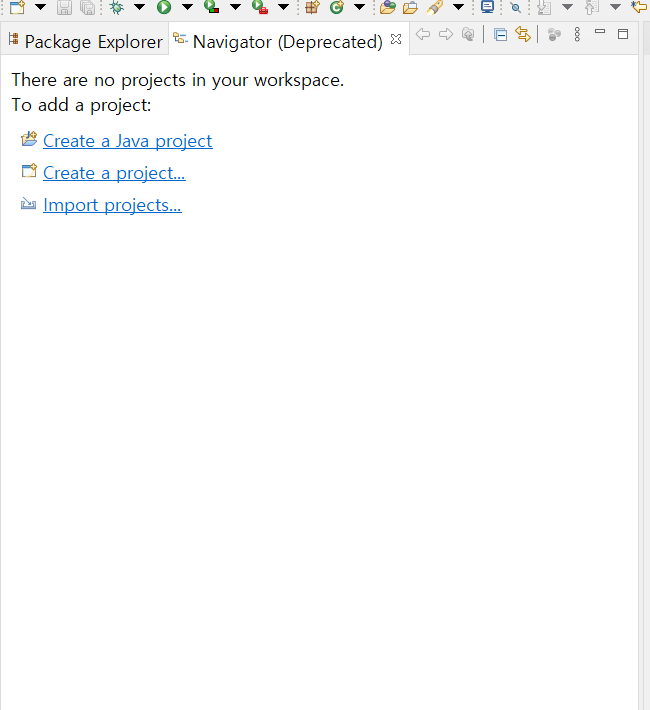Screen dimensions: 650x710
Task: Click the Back arrow in Navigator toolbar
Action: 423,34
